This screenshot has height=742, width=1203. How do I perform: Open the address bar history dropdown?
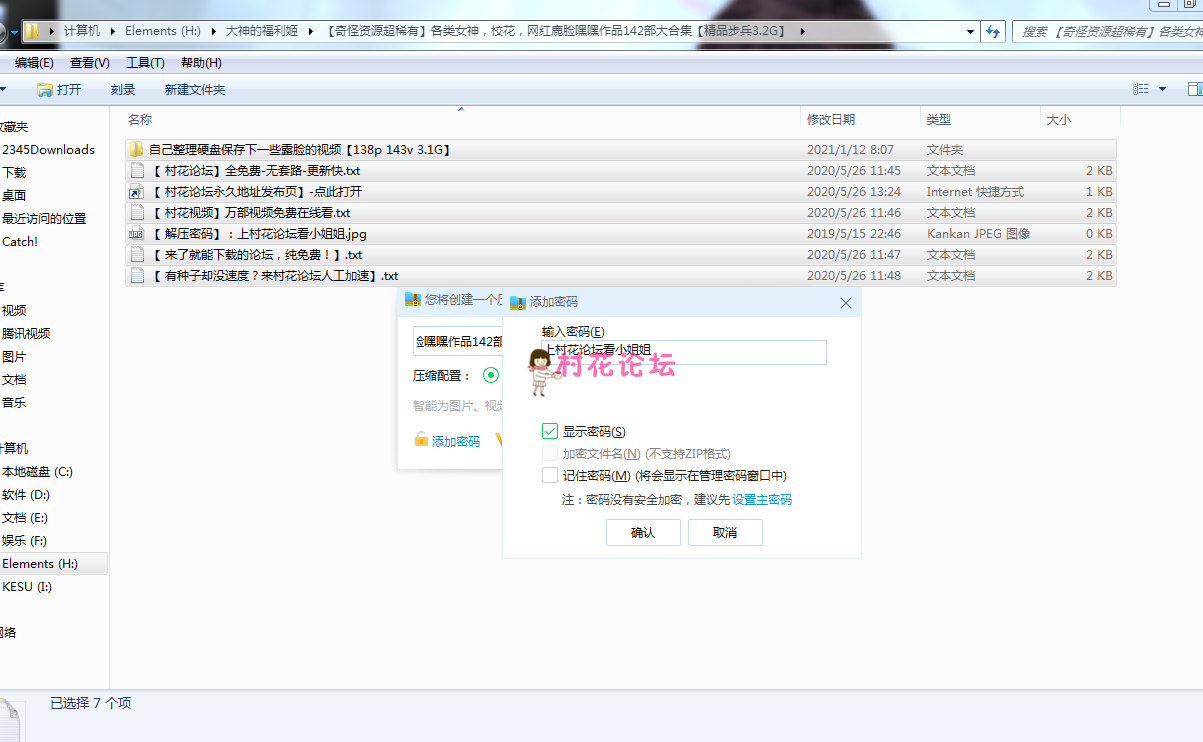point(970,31)
